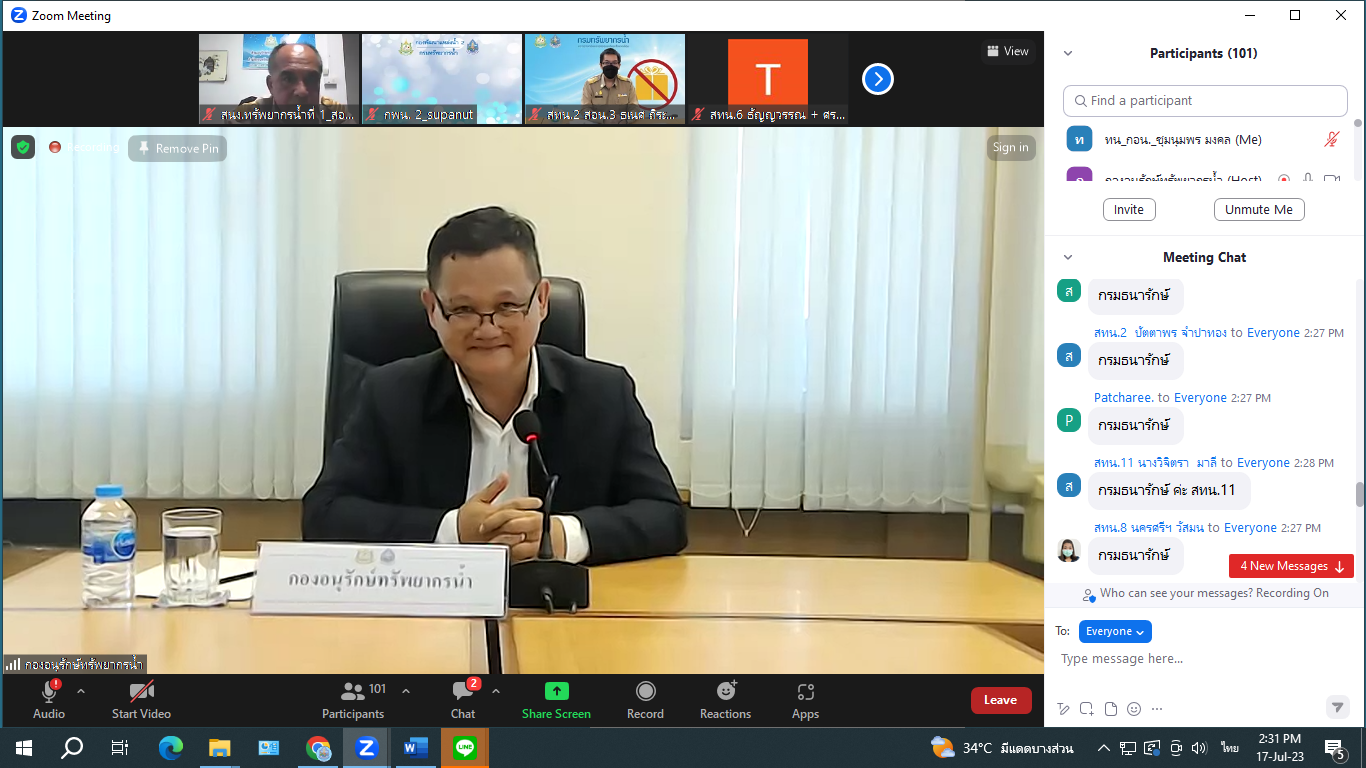Open the View layout menu
The image size is (1366, 768).
(1008, 51)
